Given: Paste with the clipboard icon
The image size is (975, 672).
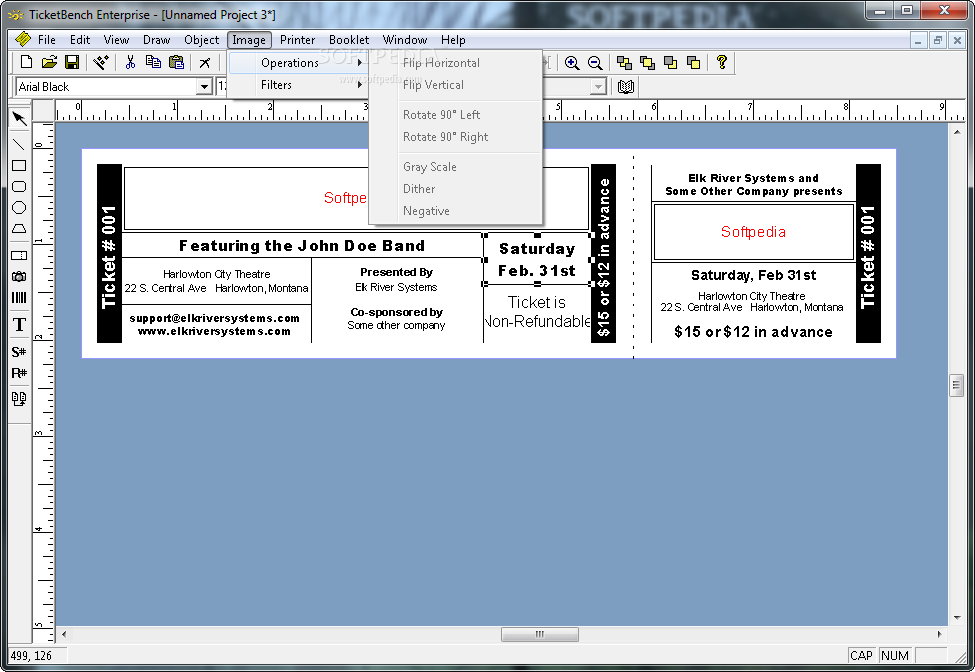Looking at the screenshot, I should click(x=177, y=62).
